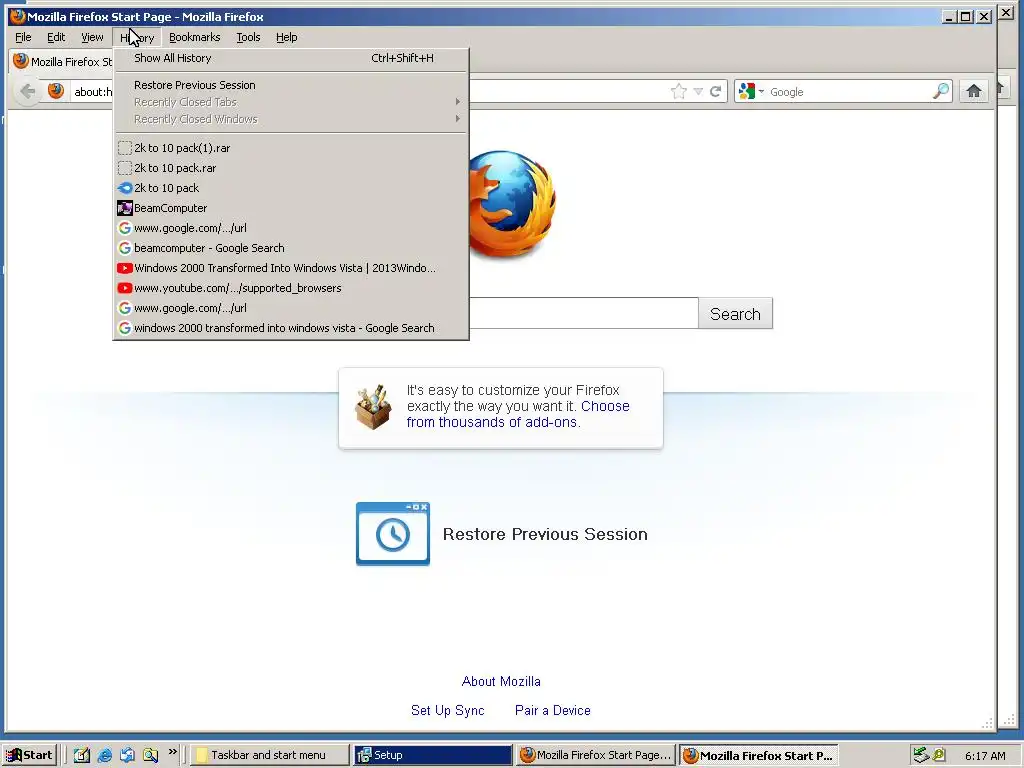Open youtube supported_browsers history entry

click(291, 288)
